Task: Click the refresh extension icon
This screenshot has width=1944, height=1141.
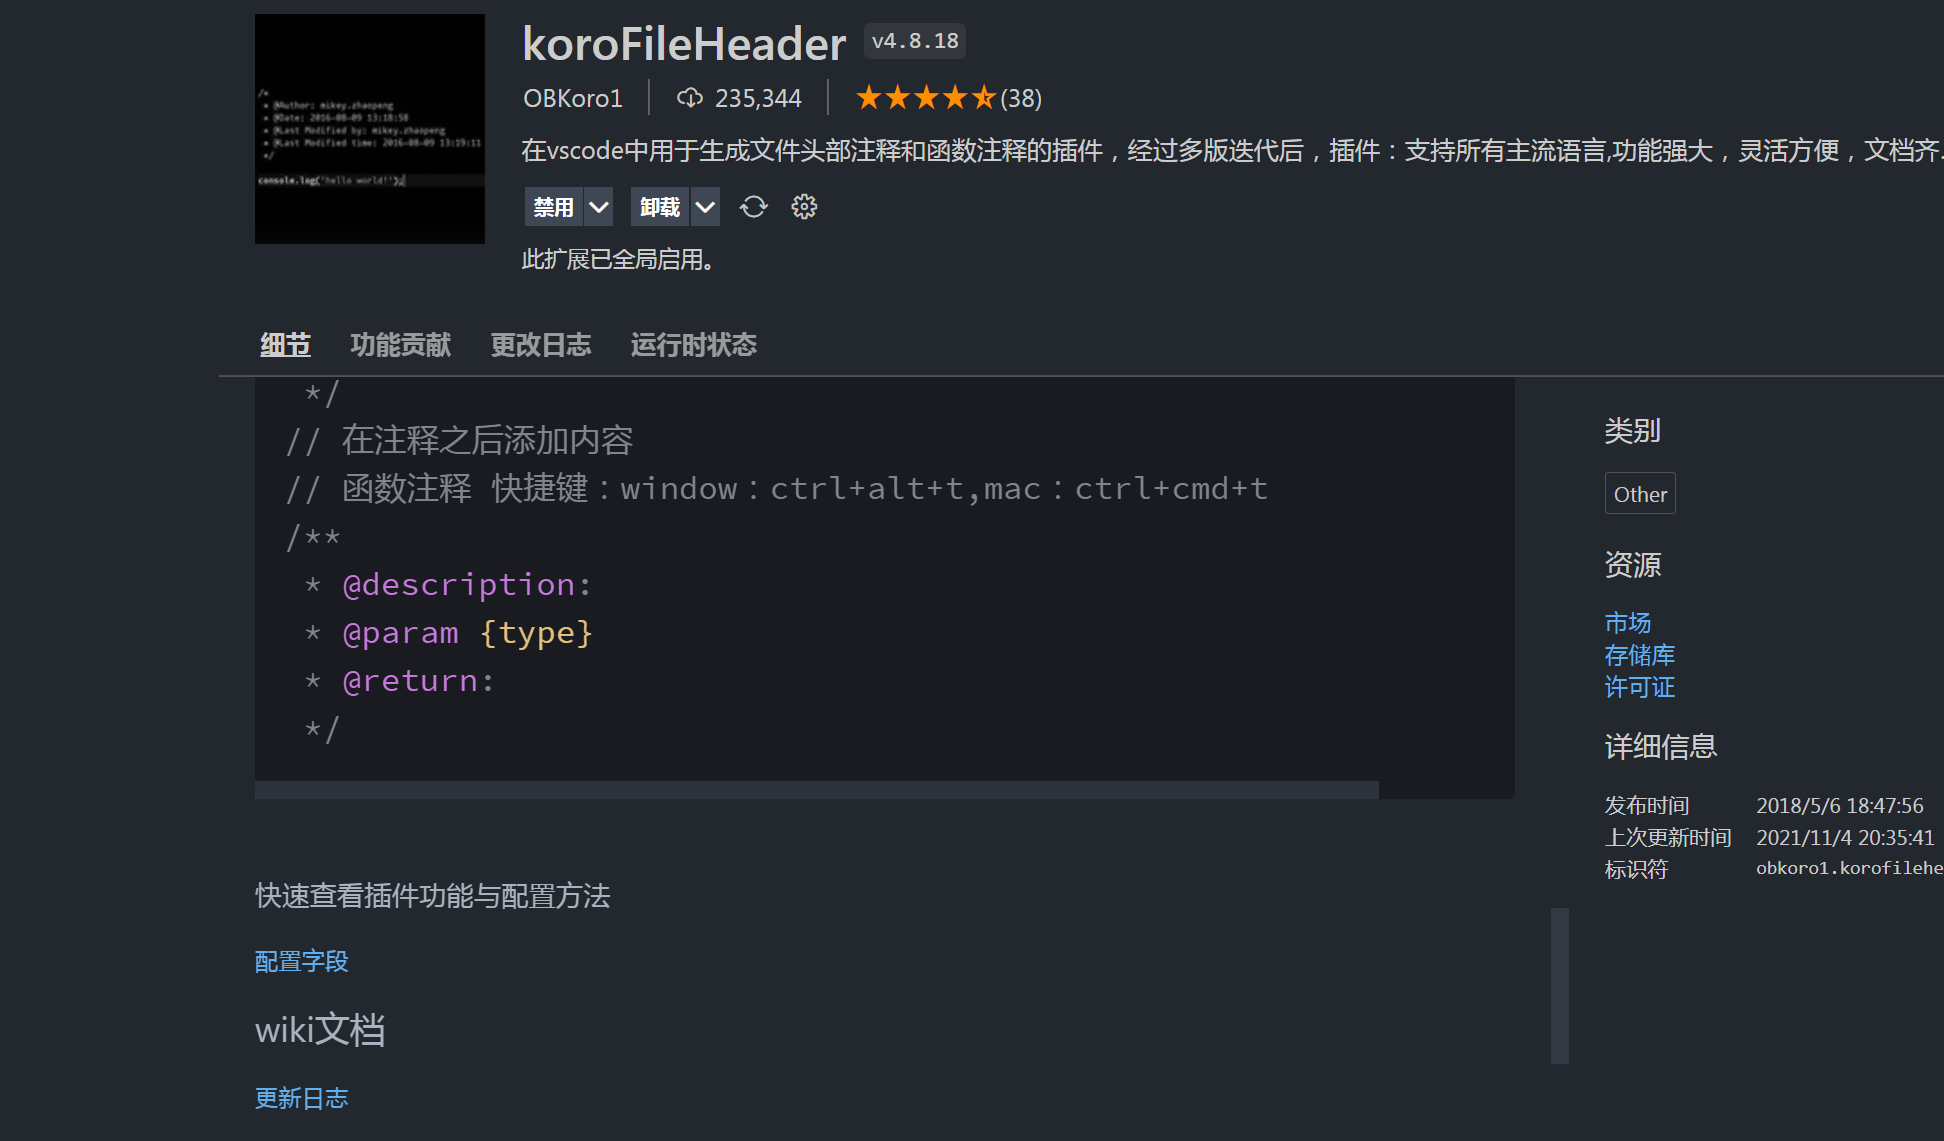Action: (753, 206)
